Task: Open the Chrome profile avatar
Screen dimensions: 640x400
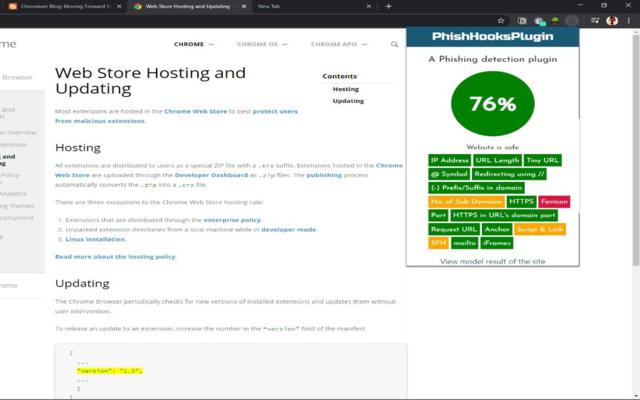Action: coord(612,20)
